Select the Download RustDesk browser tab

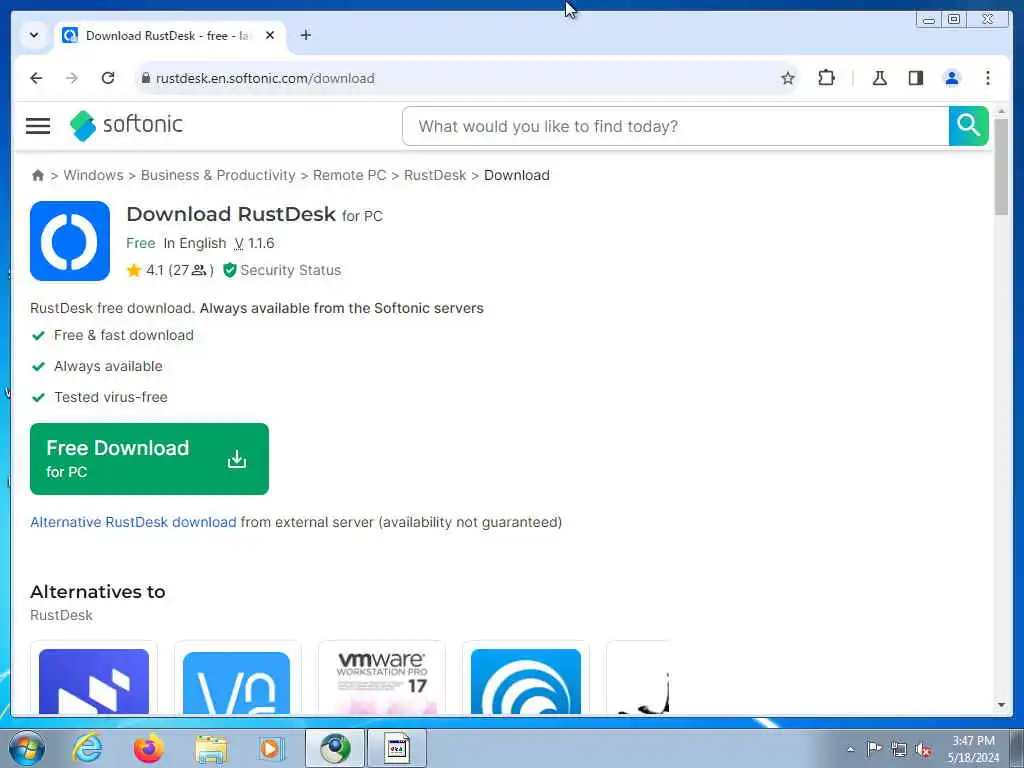[x=170, y=36]
